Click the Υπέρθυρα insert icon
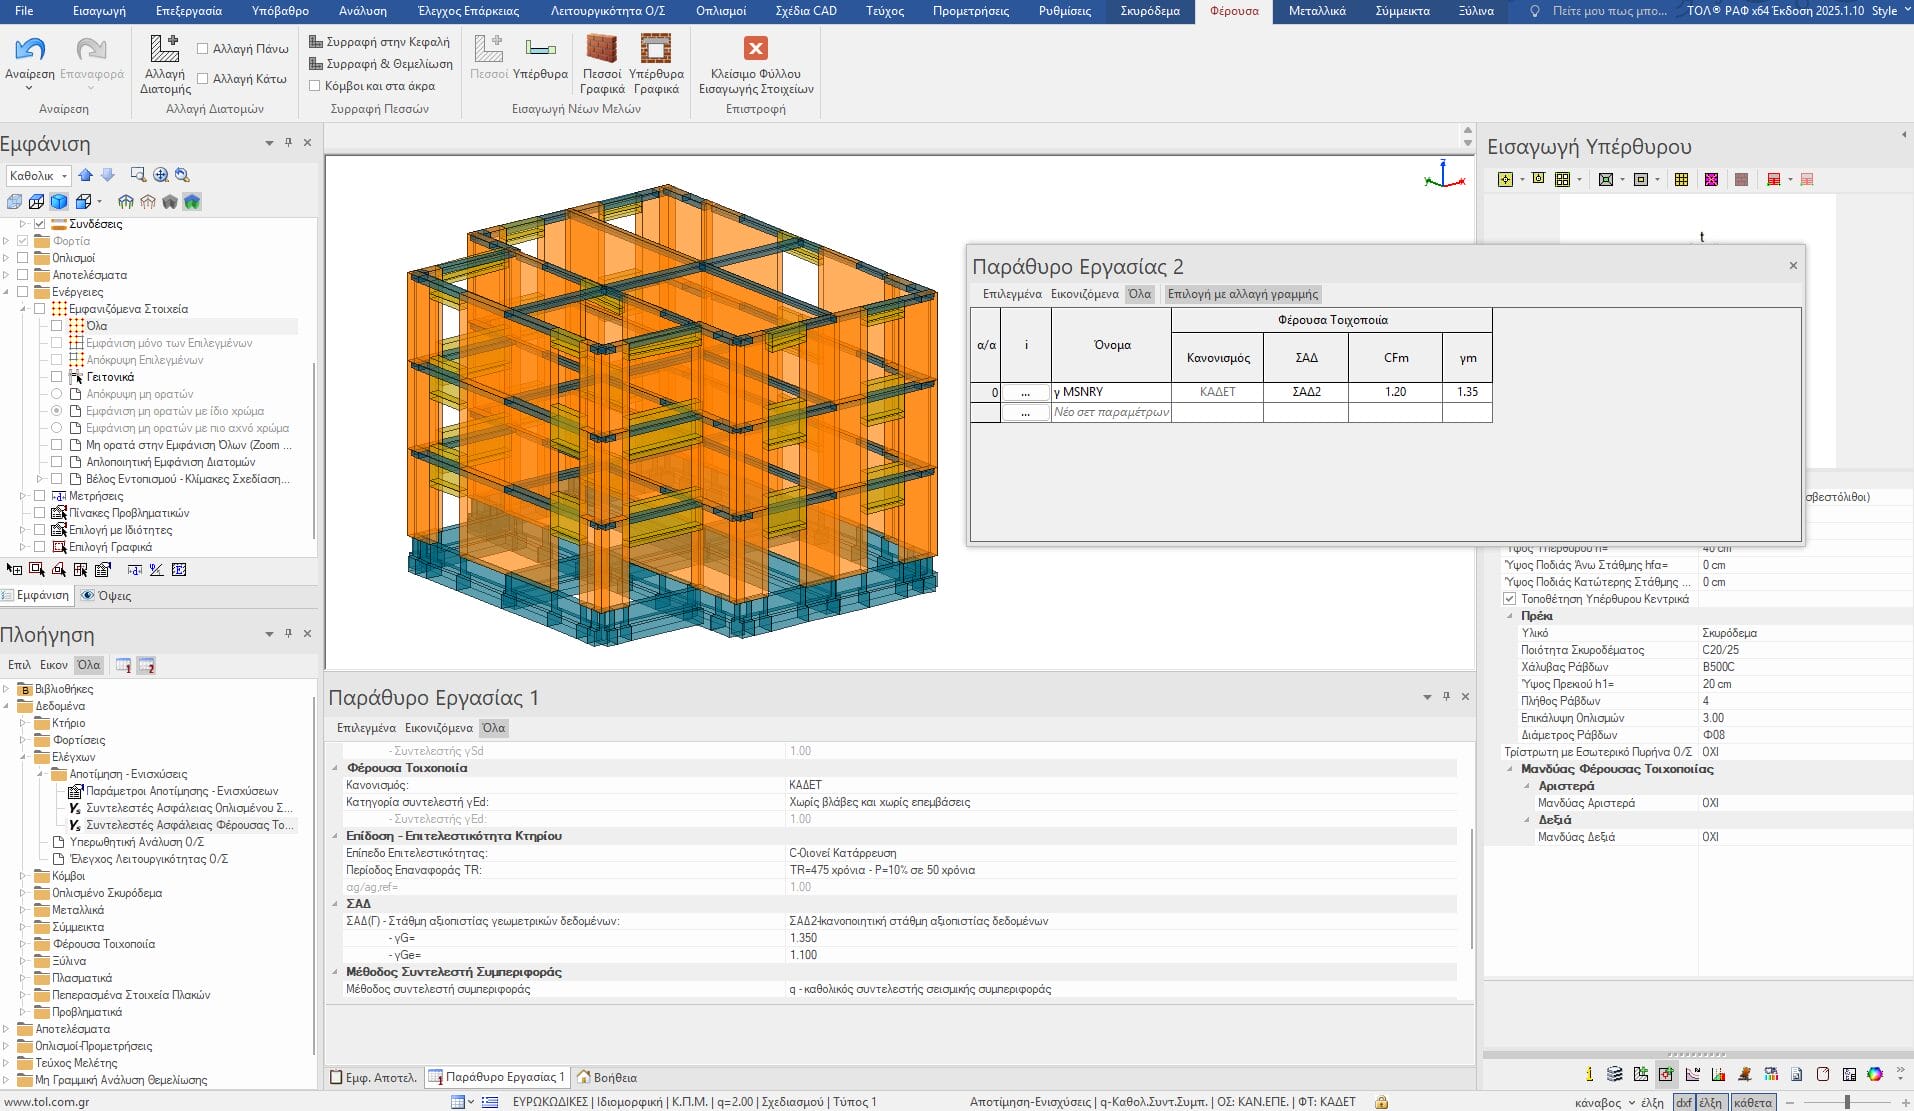The image size is (1914, 1111). coord(540,49)
